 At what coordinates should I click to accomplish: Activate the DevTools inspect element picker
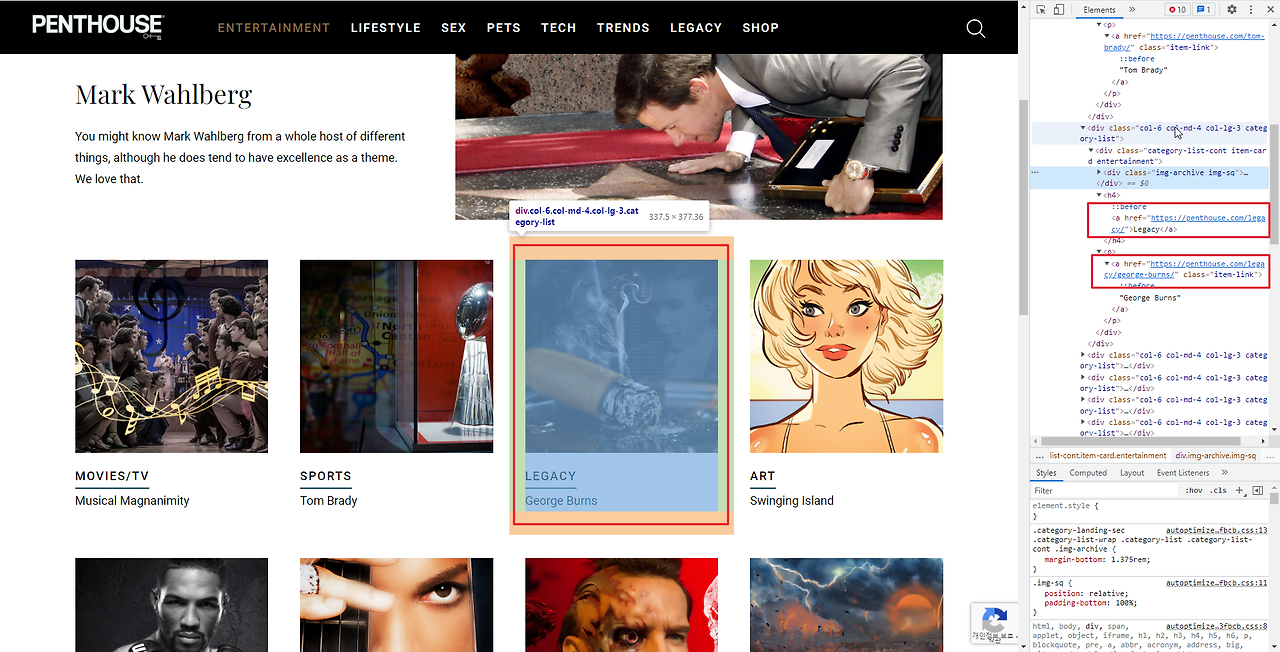(x=1042, y=10)
